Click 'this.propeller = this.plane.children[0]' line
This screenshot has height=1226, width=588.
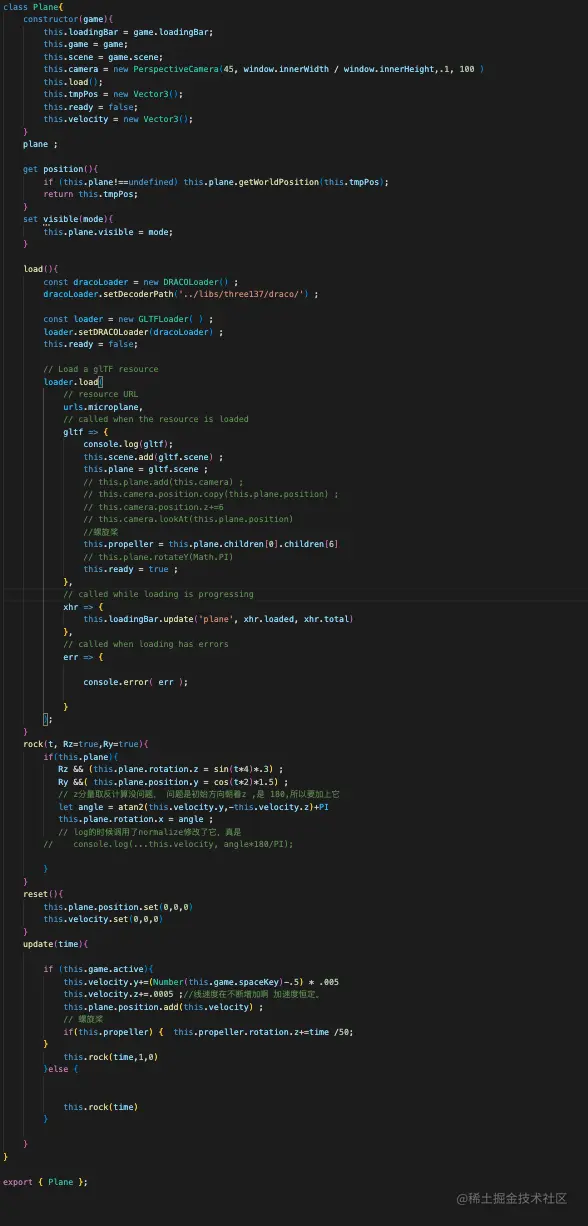211,544
